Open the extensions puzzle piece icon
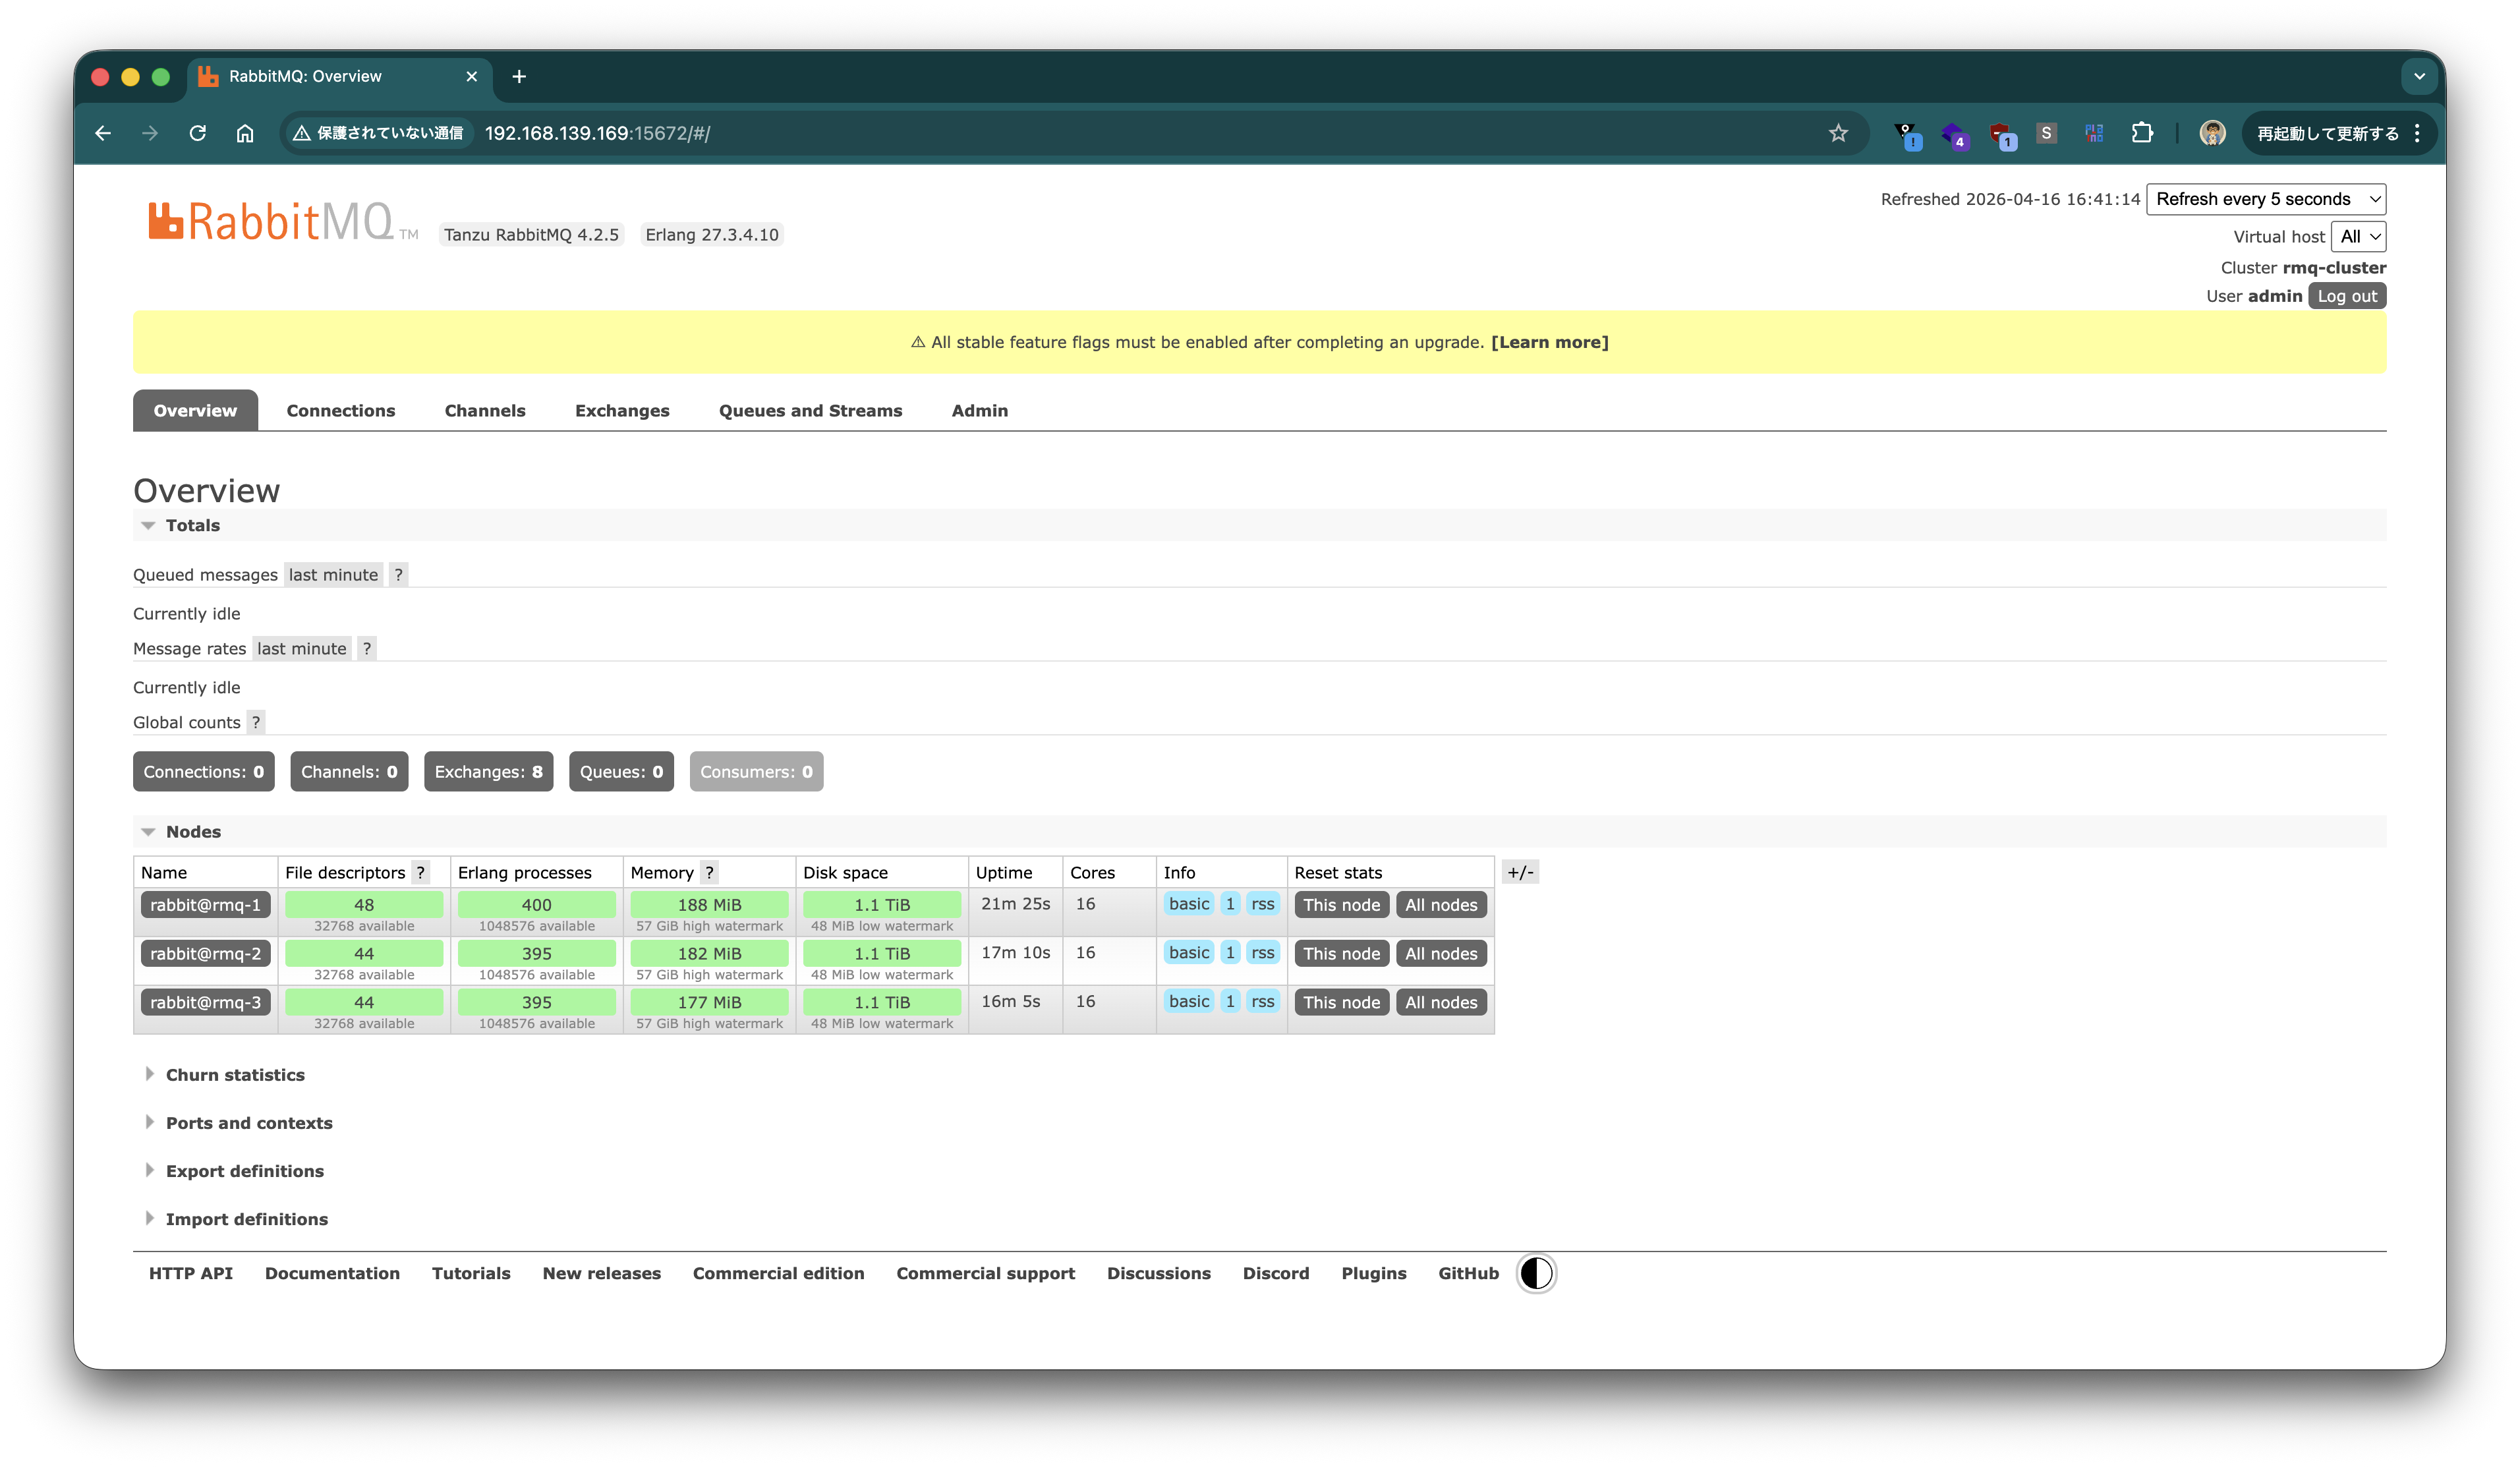2520x1467 pixels. (2142, 133)
